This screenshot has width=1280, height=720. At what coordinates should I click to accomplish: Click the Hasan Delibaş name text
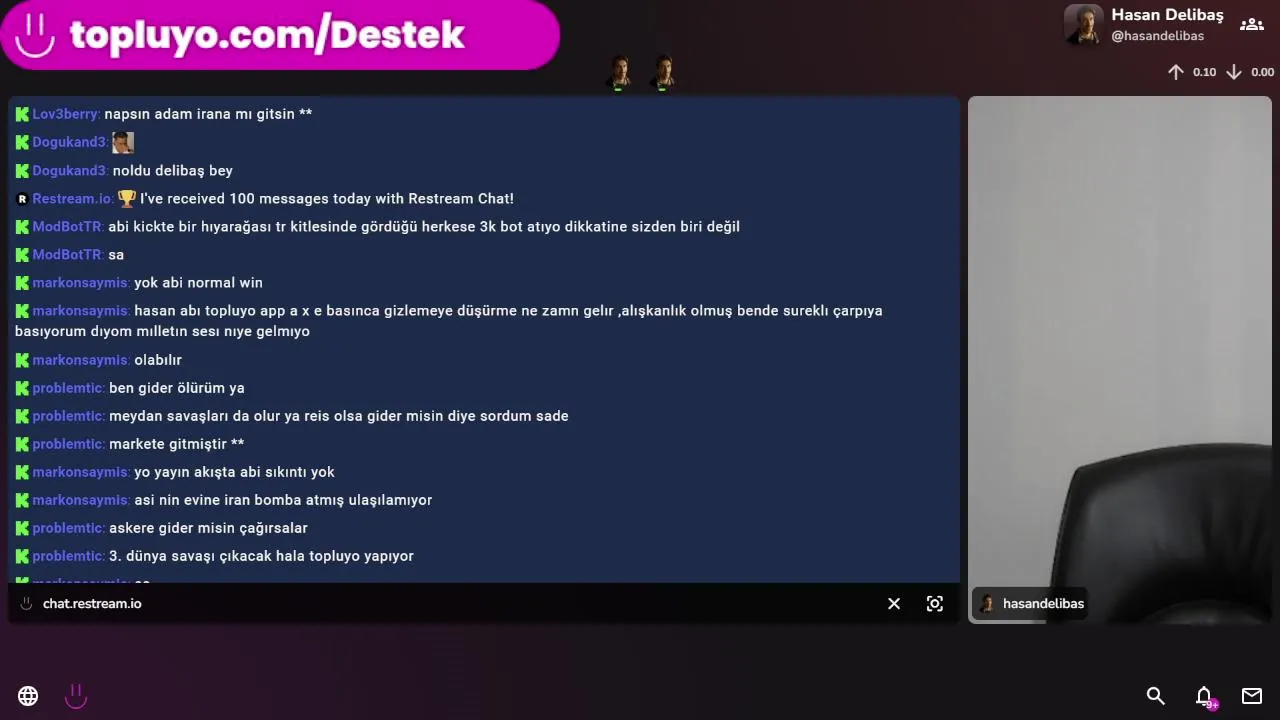coord(1167,15)
